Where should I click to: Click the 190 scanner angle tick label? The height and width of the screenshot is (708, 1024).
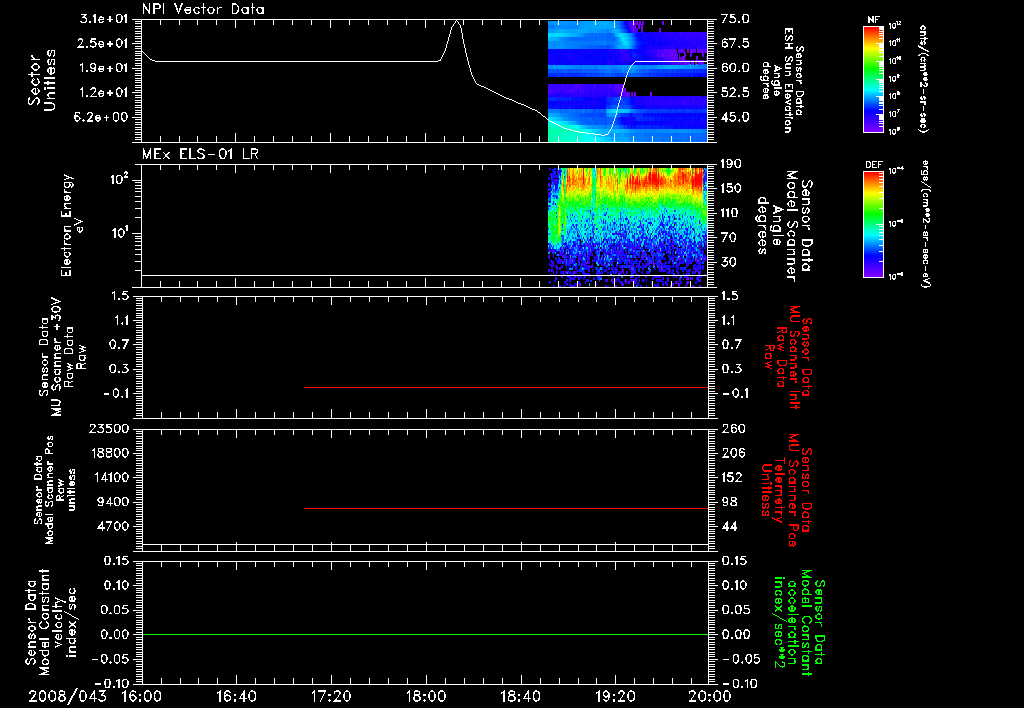(x=731, y=164)
